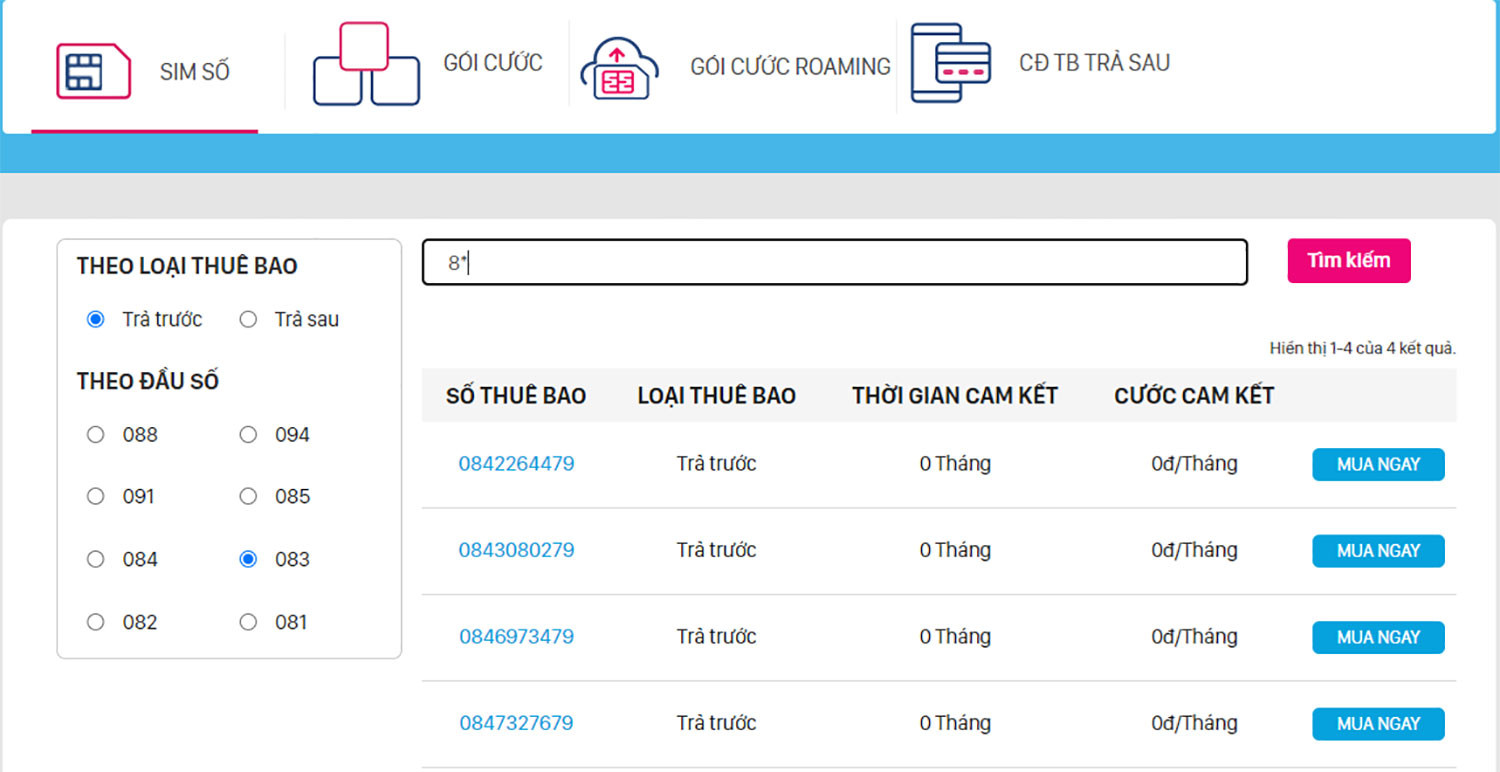Choose the 082 prefix radio button
The width and height of the screenshot is (1500, 772).
coord(96,622)
